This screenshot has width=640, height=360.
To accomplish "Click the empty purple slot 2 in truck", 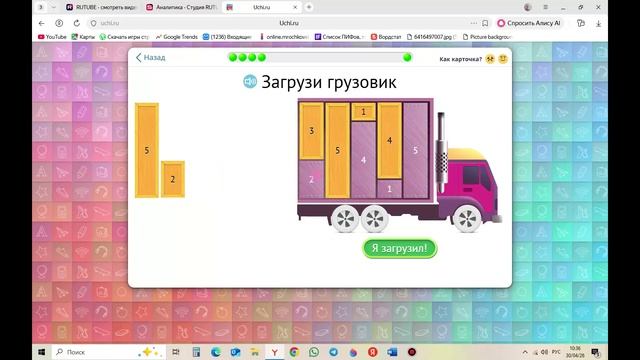I will 311,179.
